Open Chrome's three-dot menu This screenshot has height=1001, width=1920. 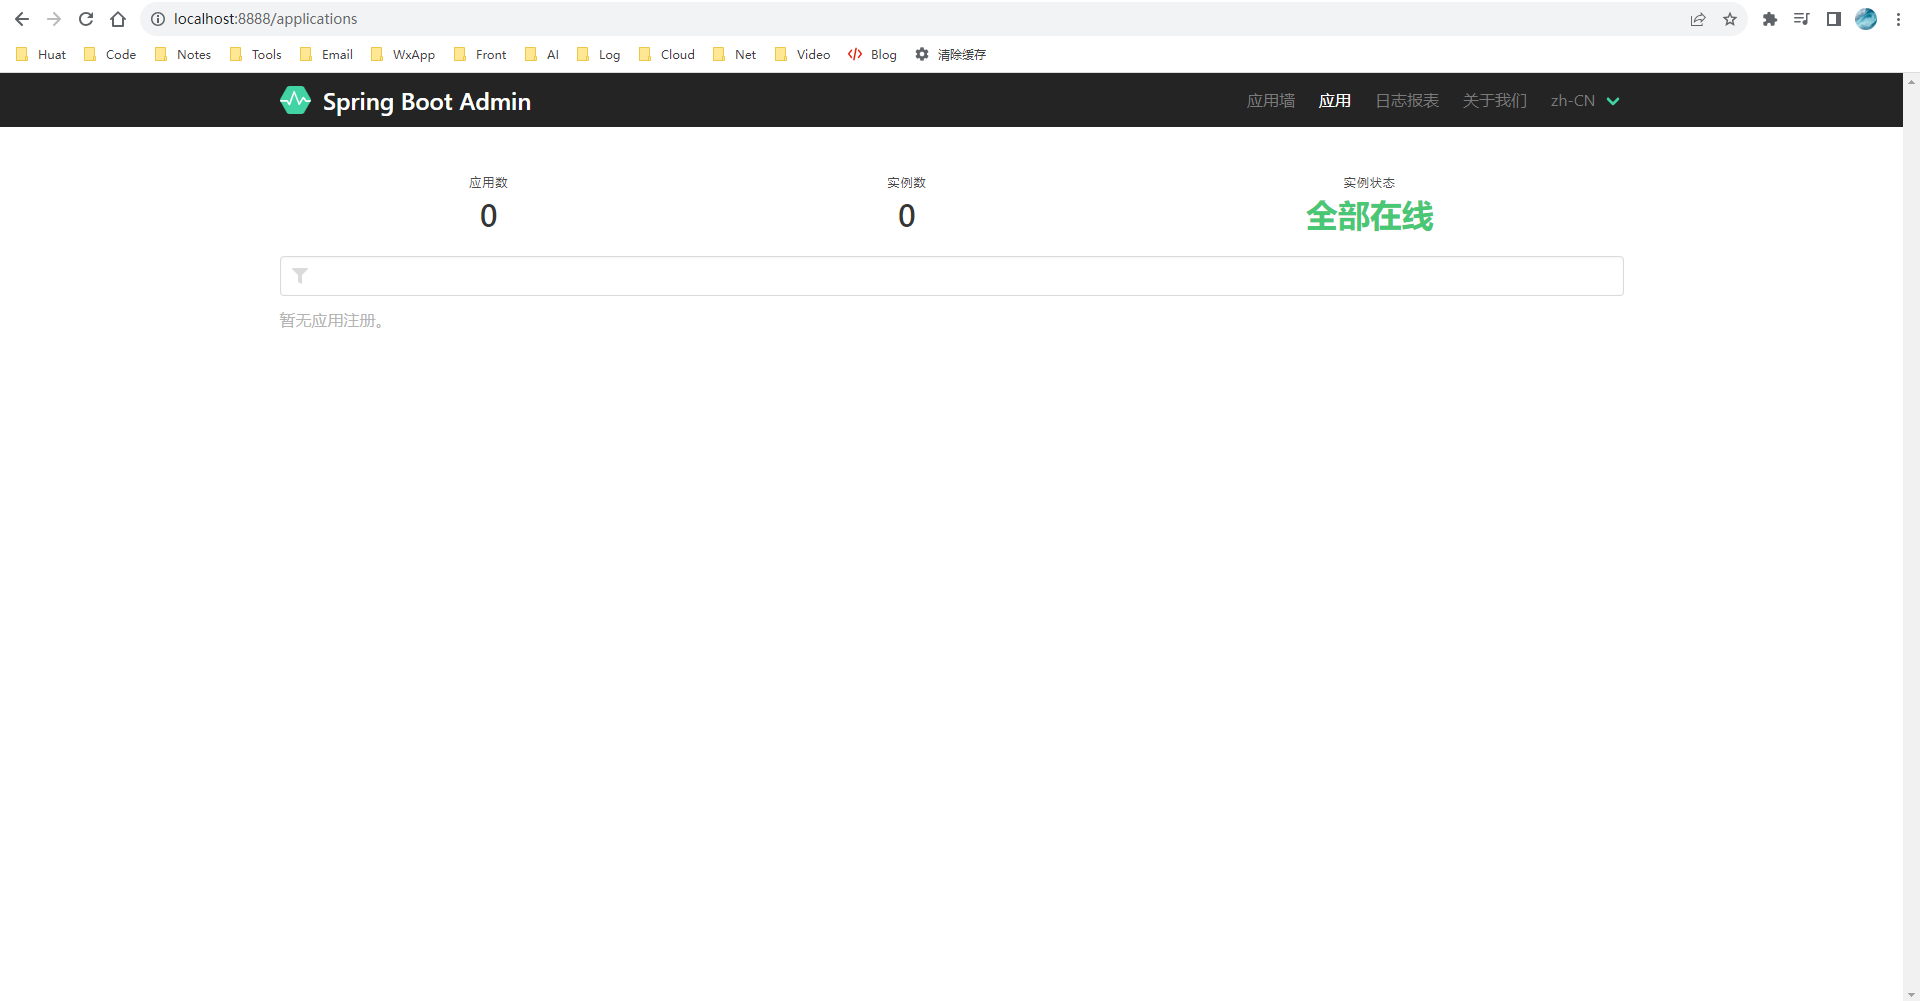coord(1898,19)
